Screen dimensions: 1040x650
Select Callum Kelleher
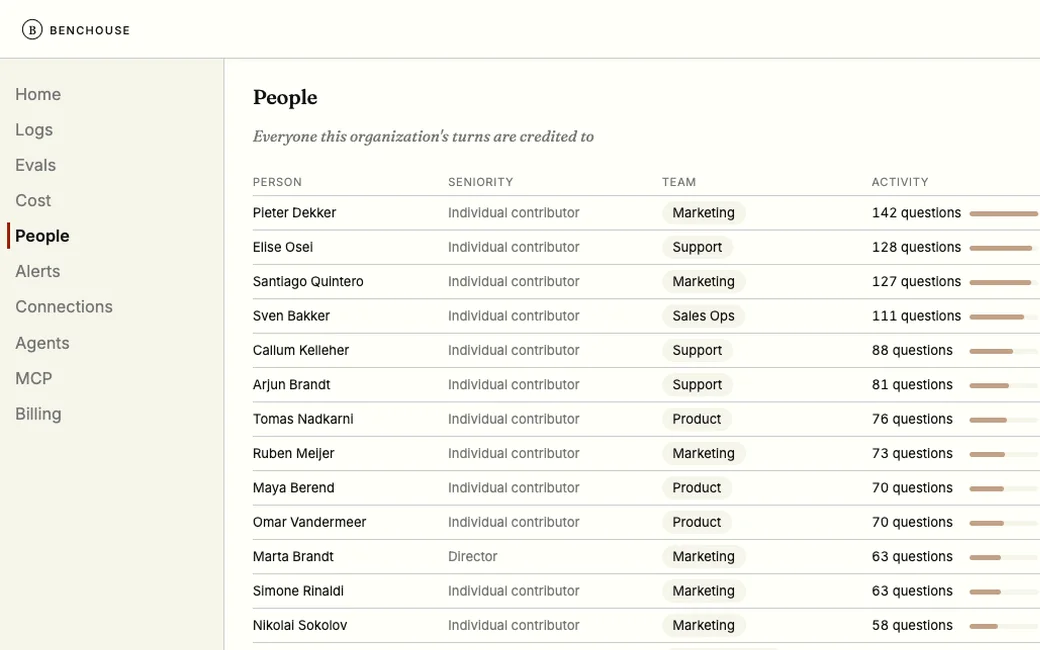click(x=300, y=350)
